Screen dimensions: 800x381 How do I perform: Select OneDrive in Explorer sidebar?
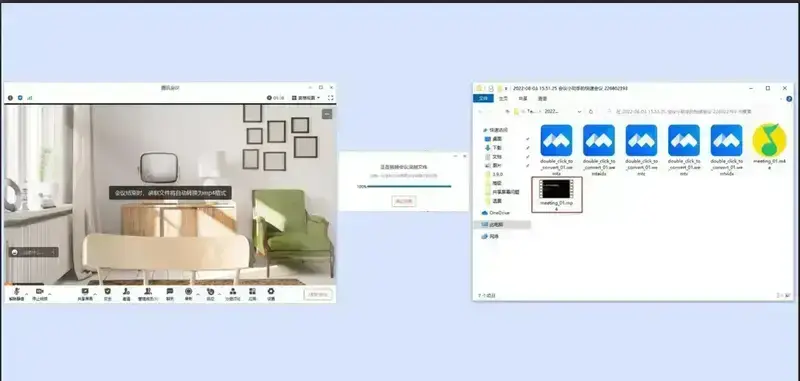(x=496, y=213)
